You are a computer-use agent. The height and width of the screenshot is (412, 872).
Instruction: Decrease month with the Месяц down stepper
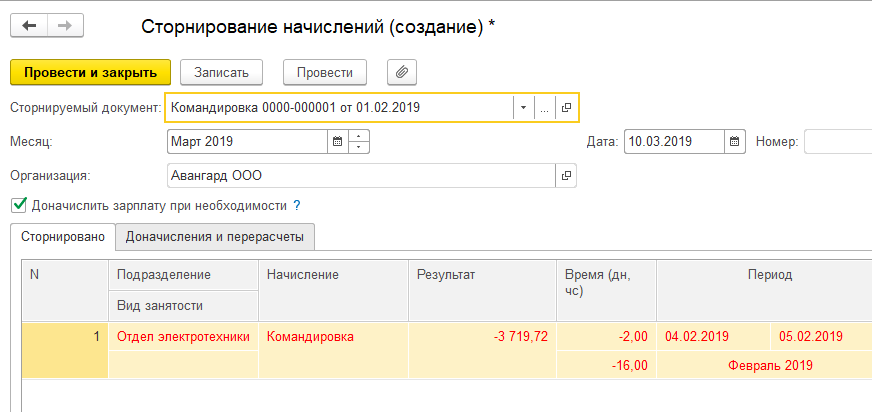point(360,148)
